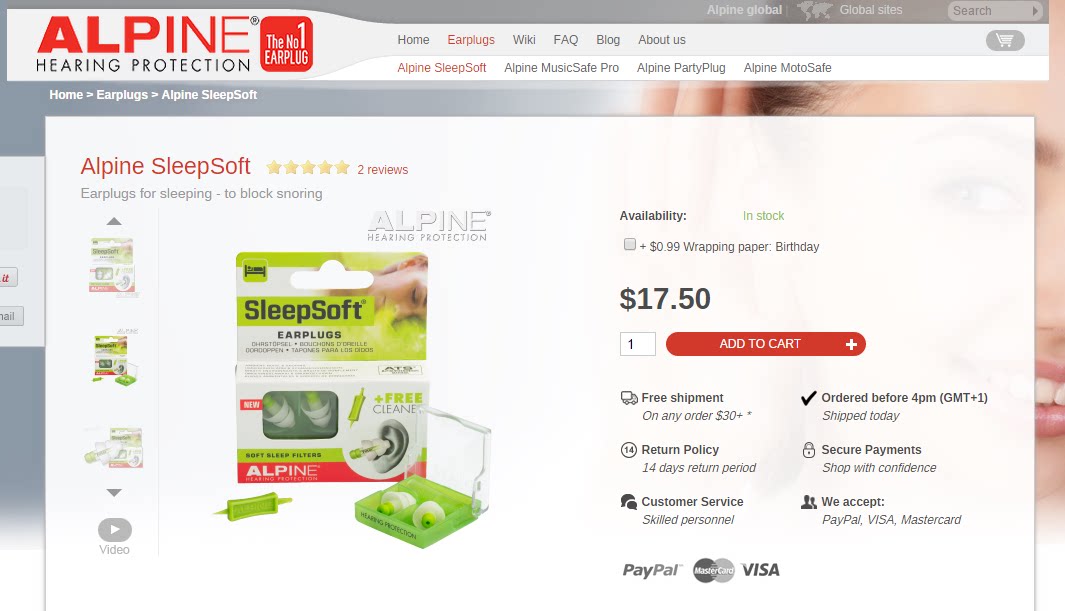The width and height of the screenshot is (1065, 611).
Task: Play the product video icon
Action: (115, 530)
